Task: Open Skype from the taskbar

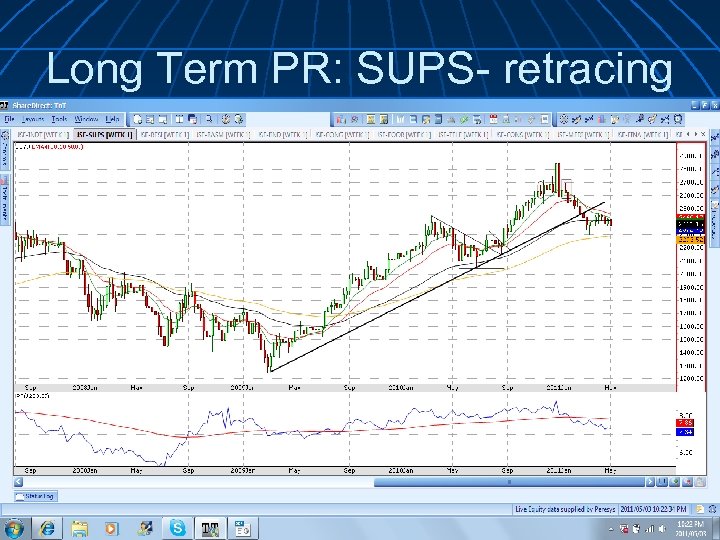Action: (177, 529)
